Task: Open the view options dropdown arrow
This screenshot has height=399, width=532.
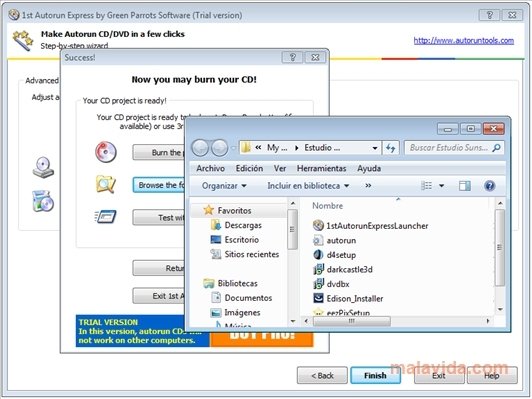Action: (x=441, y=186)
